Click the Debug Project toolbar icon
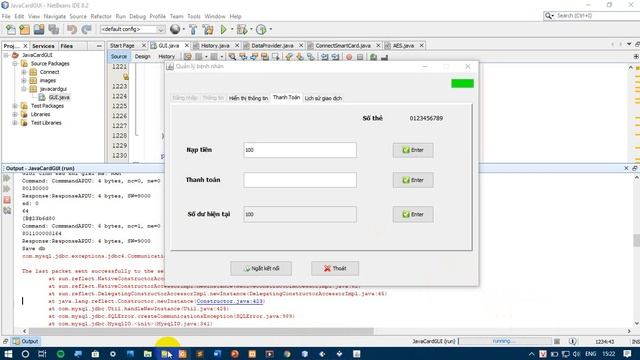This screenshot has width=640, height=360. pos(242,29)
